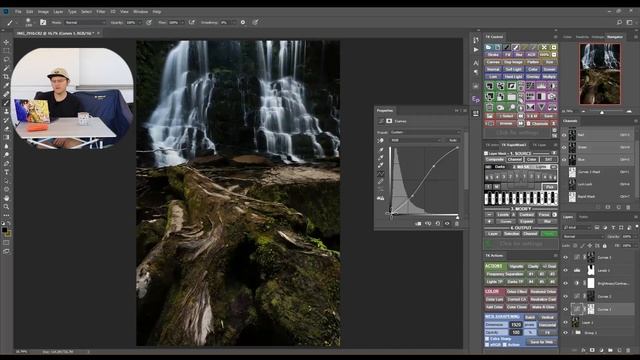Image resolution: width=640 pixels, height=360 pixels.
Task: Open the File menu
Action: [x=18, y=12]
